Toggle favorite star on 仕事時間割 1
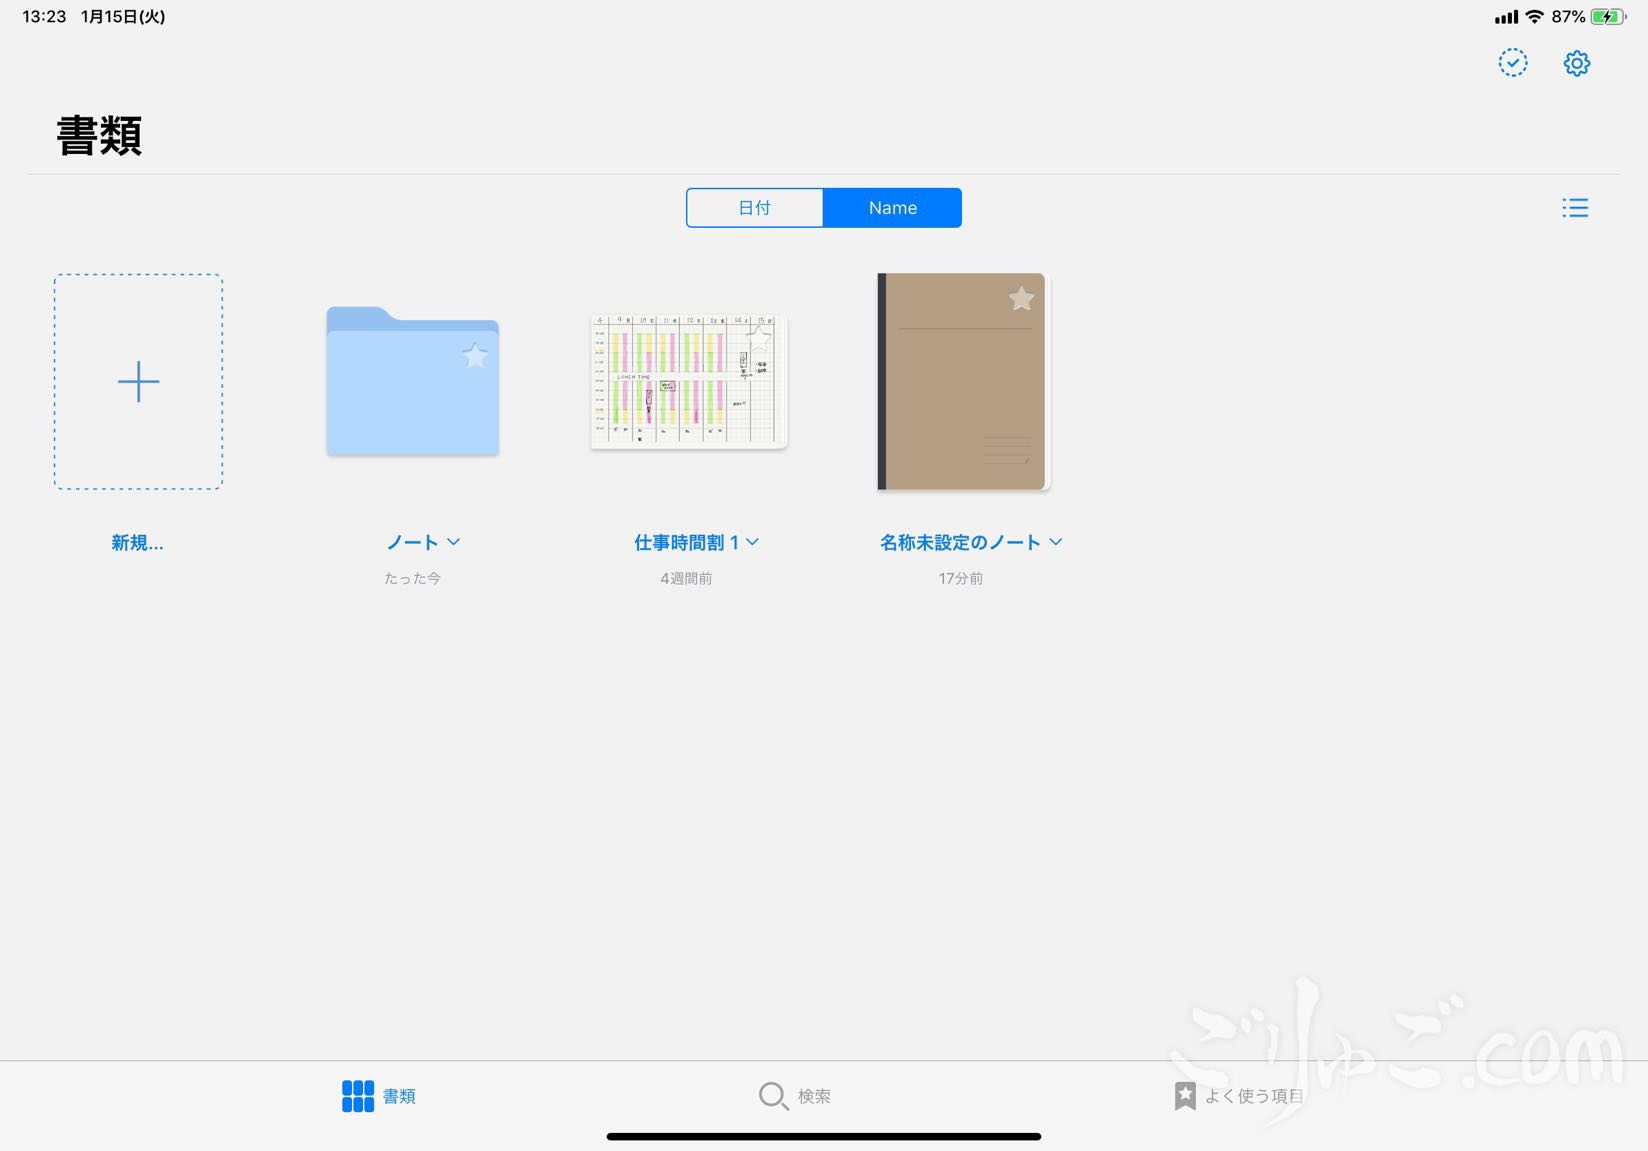Screen dimensions: 1648x1151 coord(760,338)
